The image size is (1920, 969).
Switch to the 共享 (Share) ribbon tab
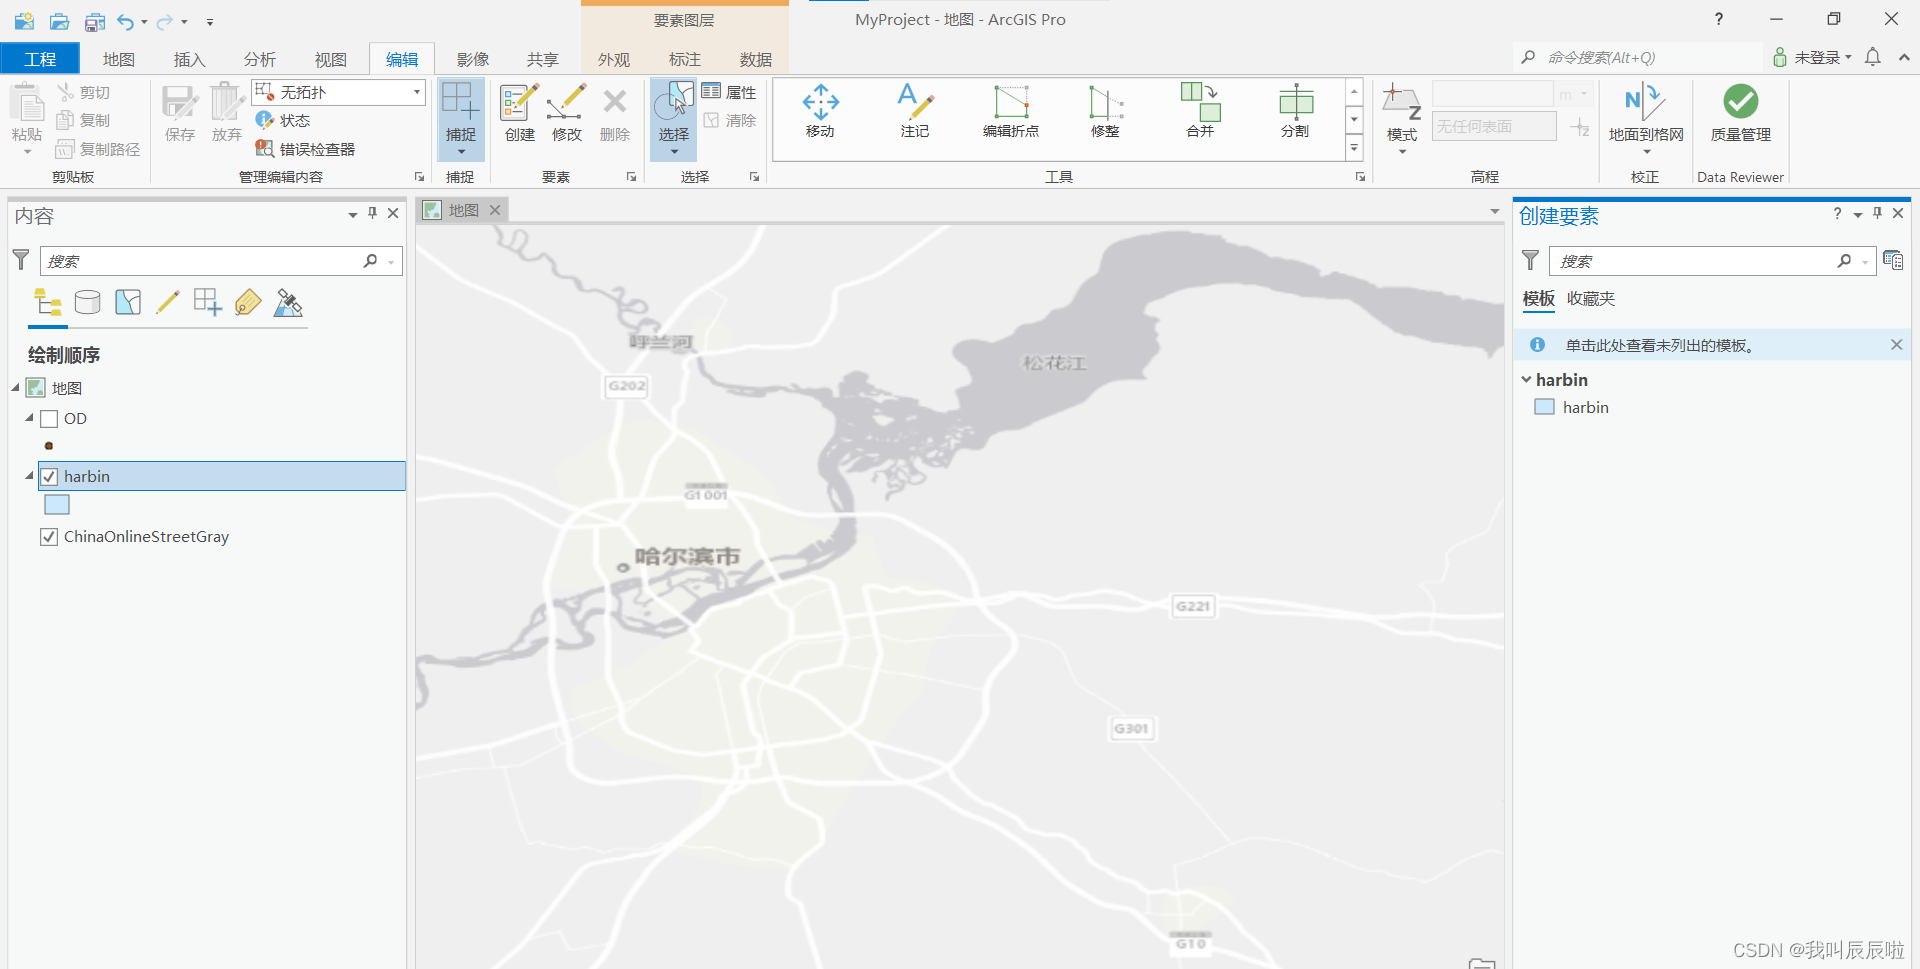point(543,59)
